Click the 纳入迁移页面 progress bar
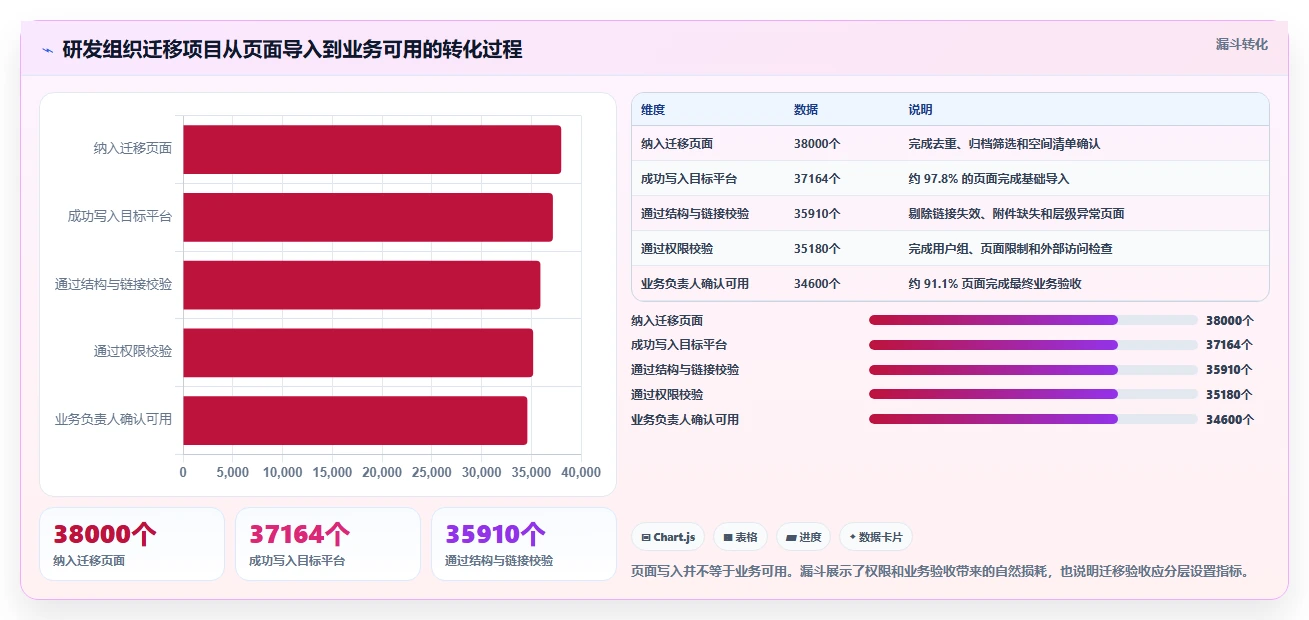 [x=1033, y=320]
